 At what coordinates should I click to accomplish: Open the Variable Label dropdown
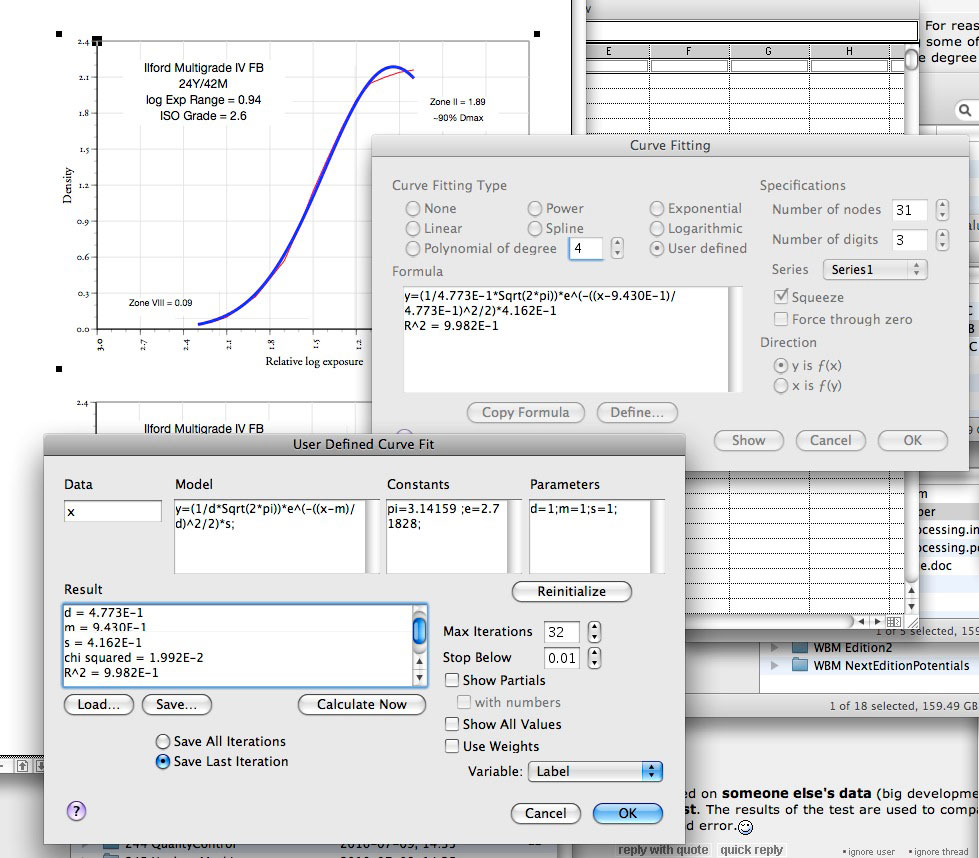click(x=595, y=771)
